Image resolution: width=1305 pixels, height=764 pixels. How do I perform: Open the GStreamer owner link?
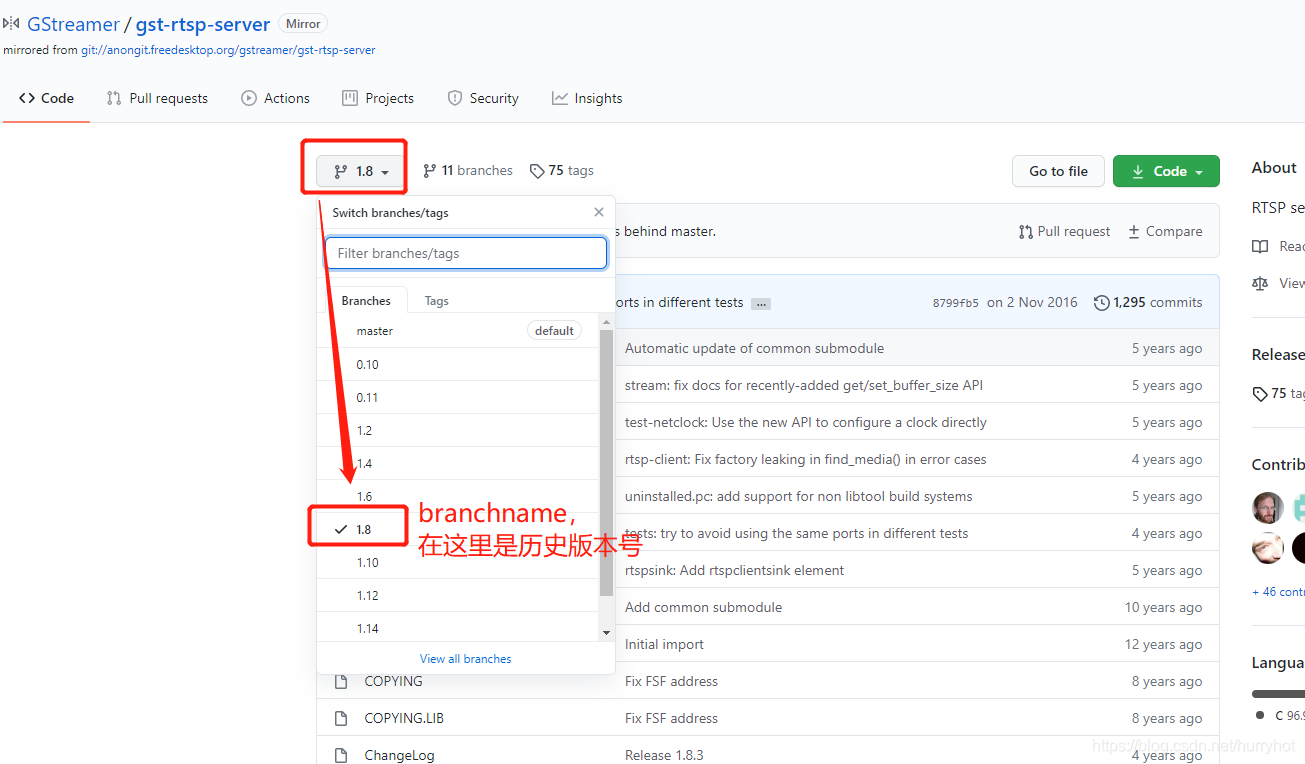coord(73,24)
